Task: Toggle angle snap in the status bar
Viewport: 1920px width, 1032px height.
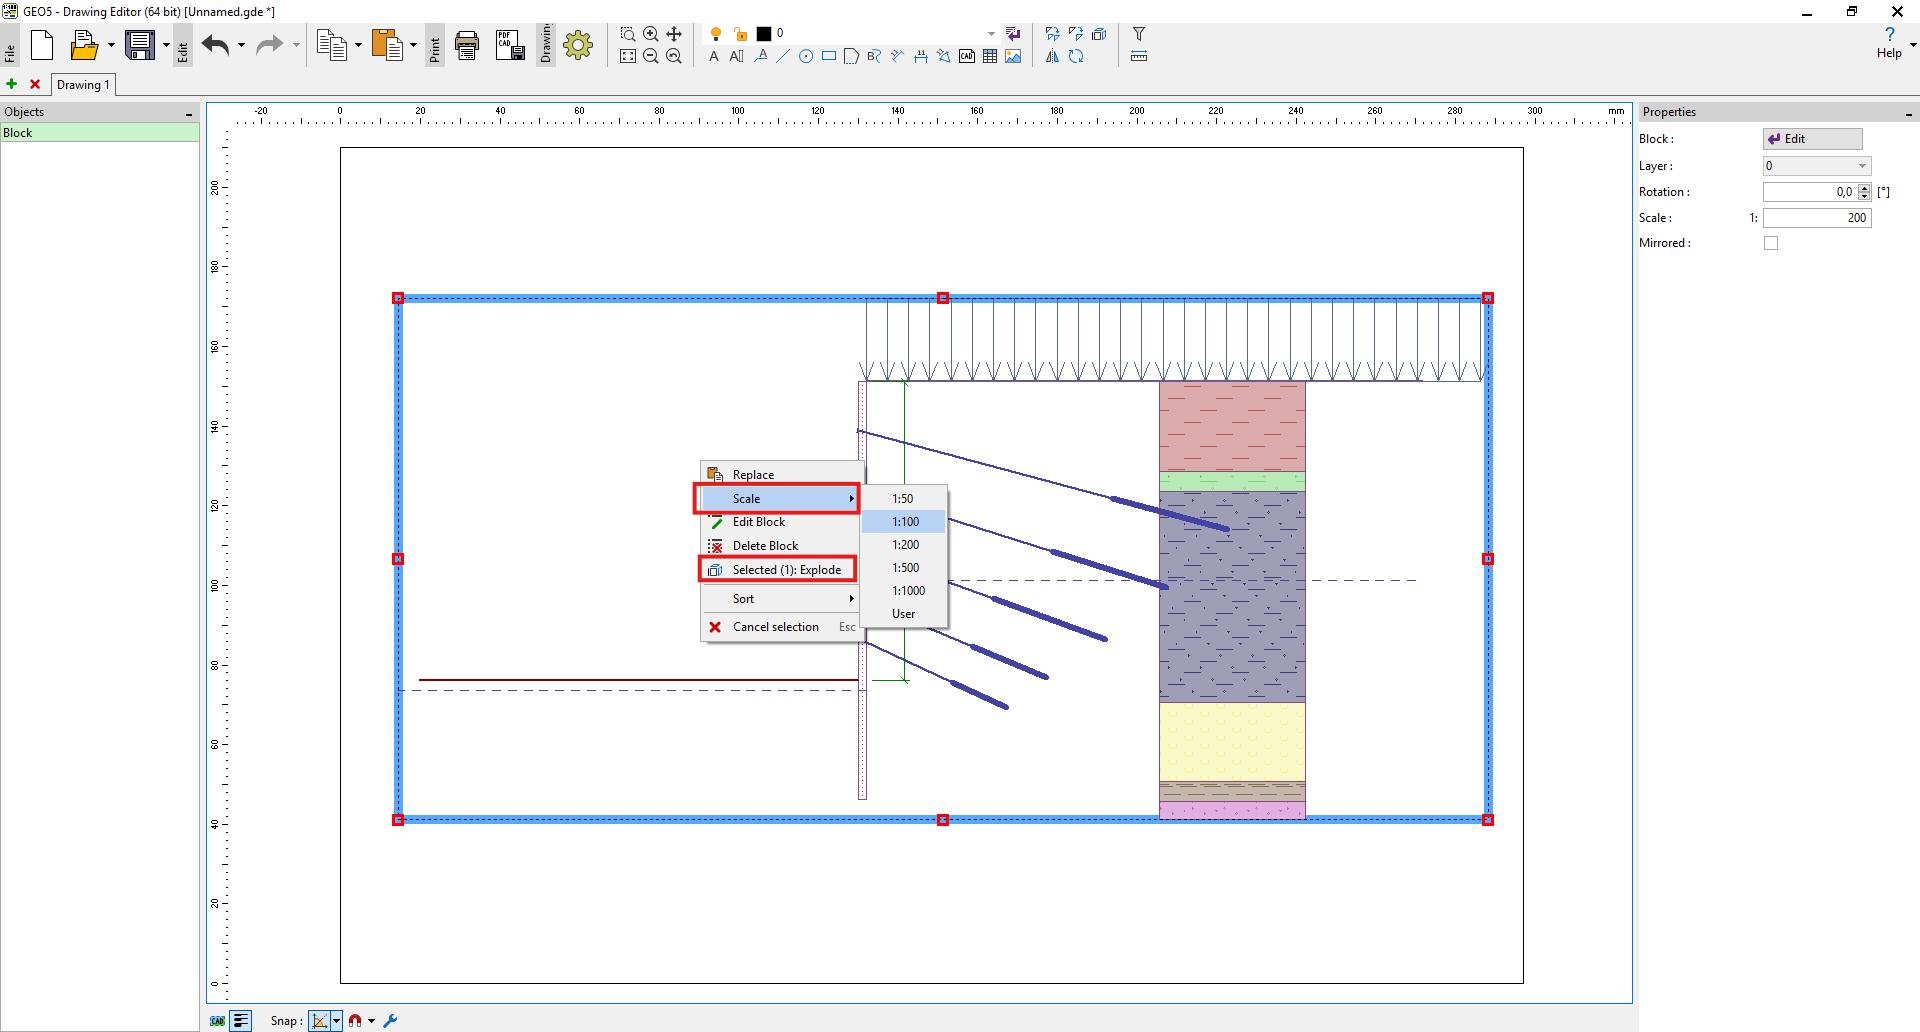Action: click(319, 1021)
